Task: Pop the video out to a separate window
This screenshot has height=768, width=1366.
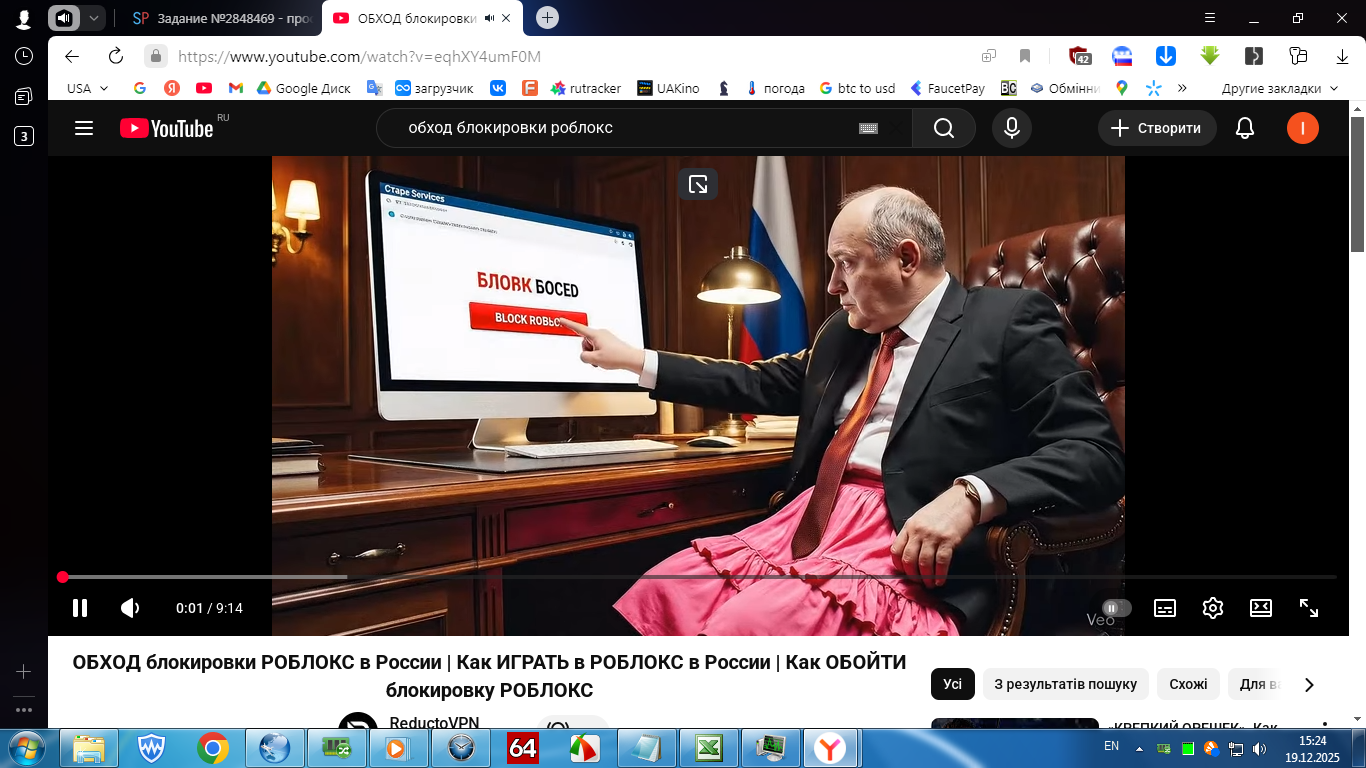Action: click(x=698, y=184)
